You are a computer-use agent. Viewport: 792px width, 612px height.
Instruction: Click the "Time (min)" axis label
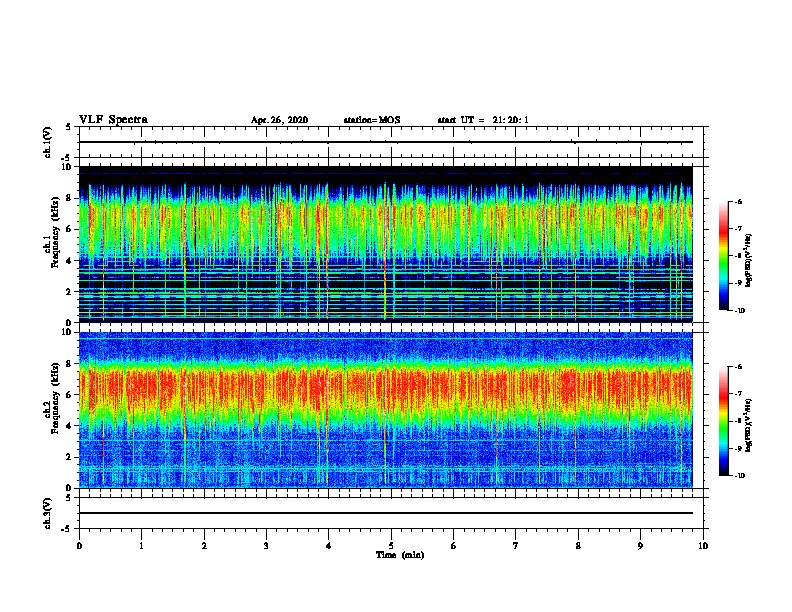pyautogui.click(x=400, y=555)
